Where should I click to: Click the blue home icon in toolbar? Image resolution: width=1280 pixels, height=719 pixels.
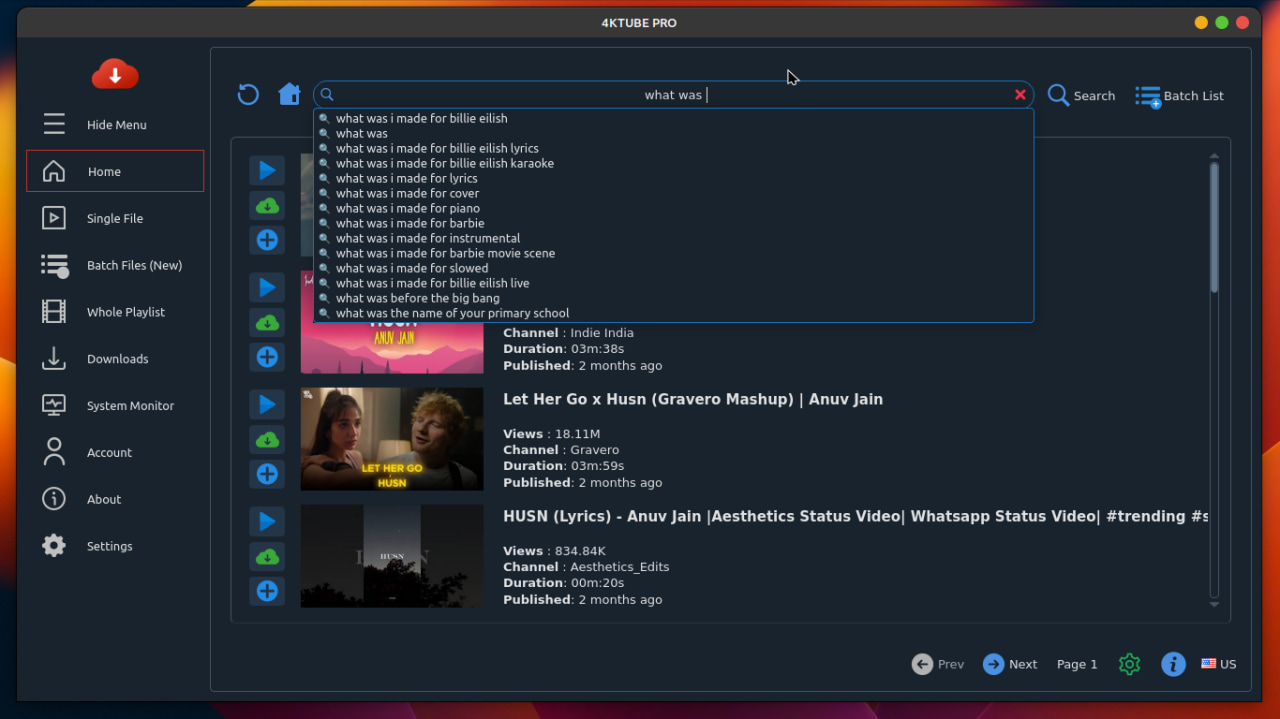pyautogui.click(x=289, y=95)
